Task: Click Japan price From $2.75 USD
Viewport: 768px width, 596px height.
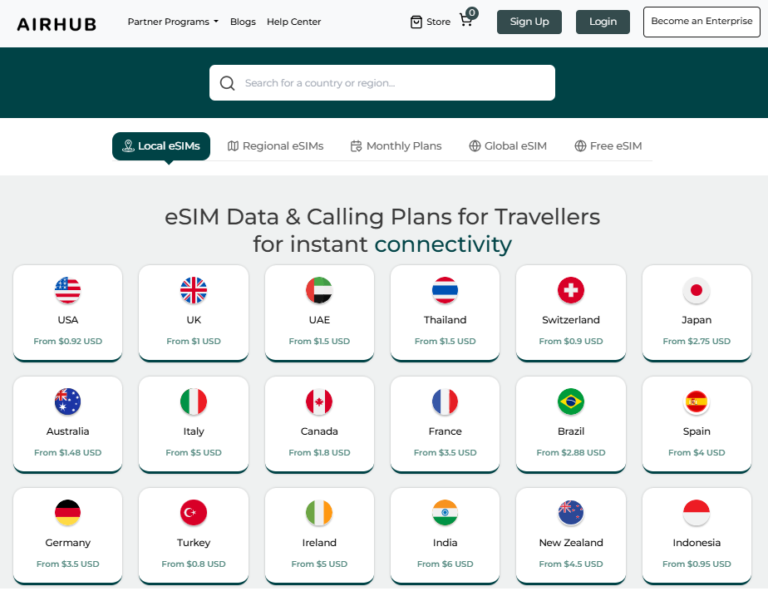Action: tap(696, 341)
